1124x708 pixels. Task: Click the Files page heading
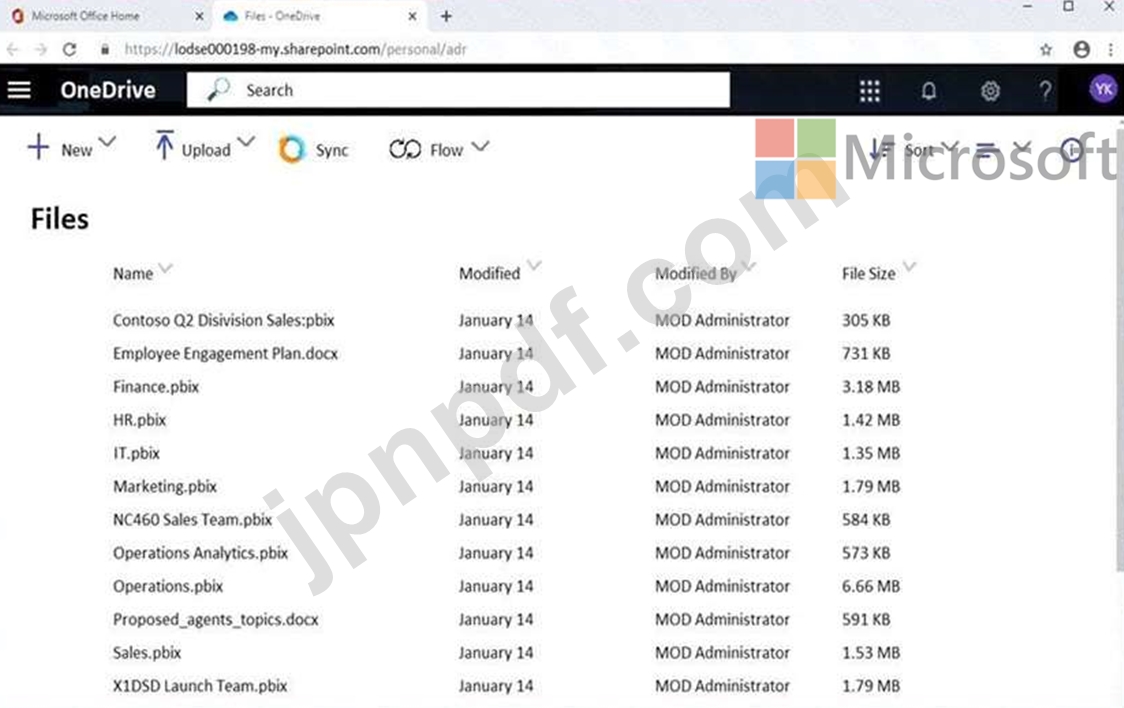[59, 219]
